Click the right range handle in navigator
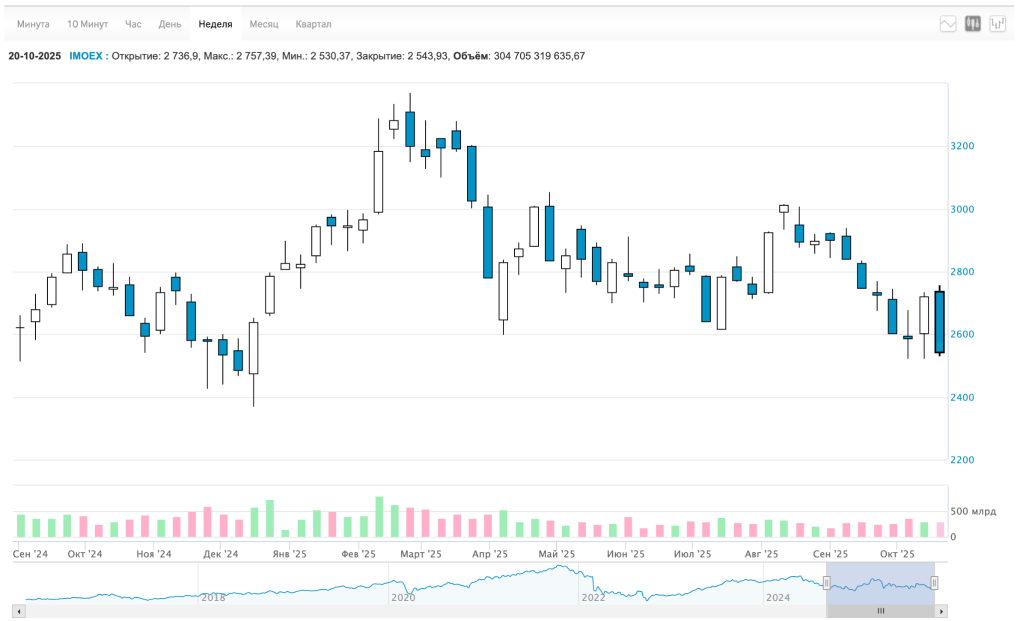This screenshot has width=1023, height=621. [x=934, y=583]
